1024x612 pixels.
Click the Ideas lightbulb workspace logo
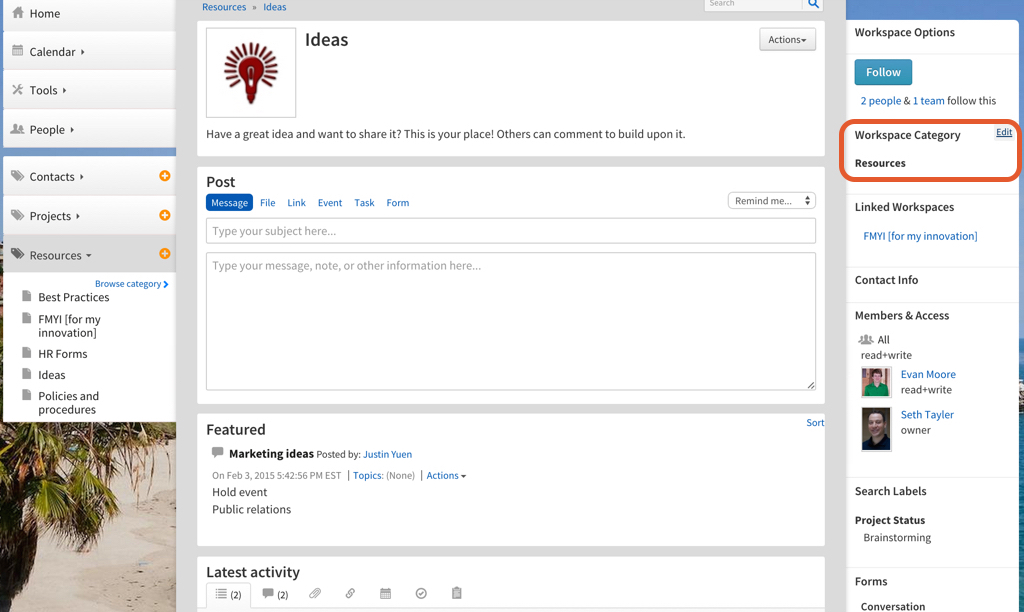click(x=251, y=73)
